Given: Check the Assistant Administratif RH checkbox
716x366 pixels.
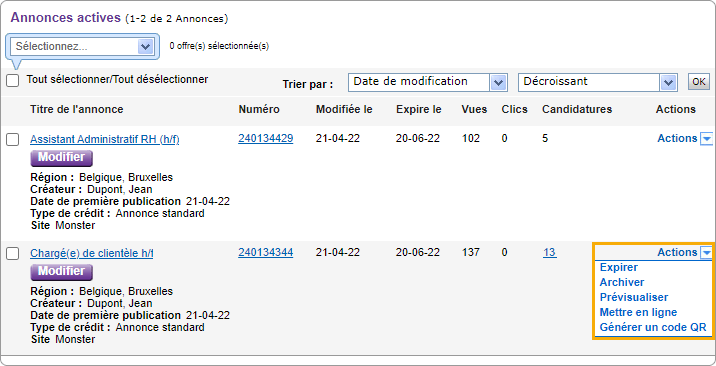Looking at the screenshot, I should coord(12,140).
